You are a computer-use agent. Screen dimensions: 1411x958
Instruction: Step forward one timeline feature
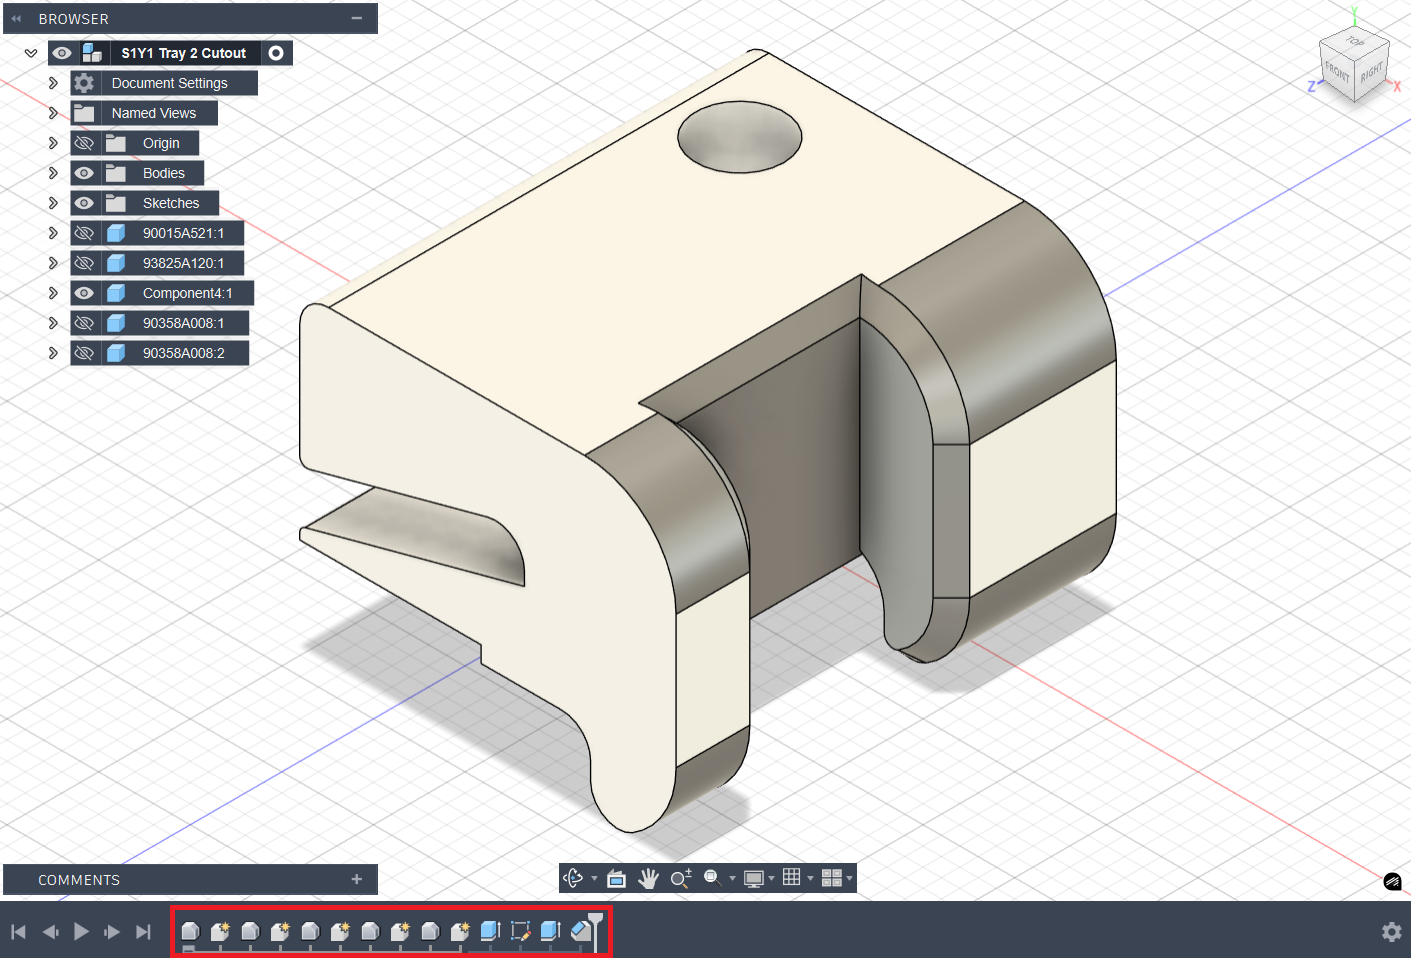coord(112,932)
